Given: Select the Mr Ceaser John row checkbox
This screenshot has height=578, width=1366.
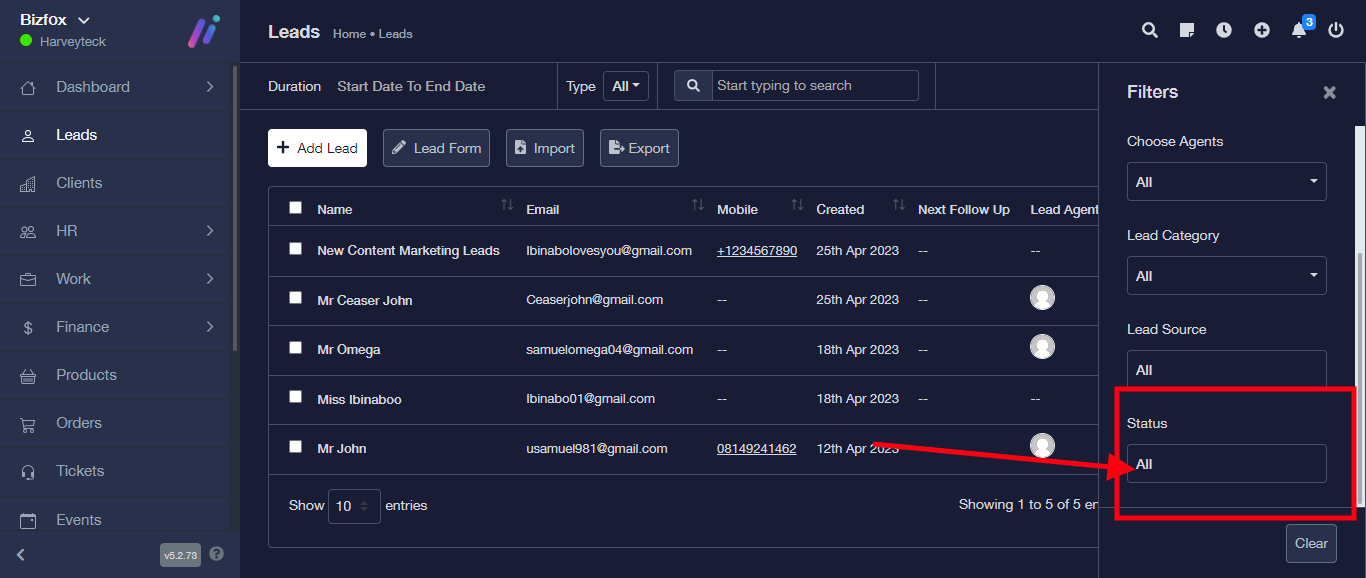Looking at the screenshot, I should [295, 298].
